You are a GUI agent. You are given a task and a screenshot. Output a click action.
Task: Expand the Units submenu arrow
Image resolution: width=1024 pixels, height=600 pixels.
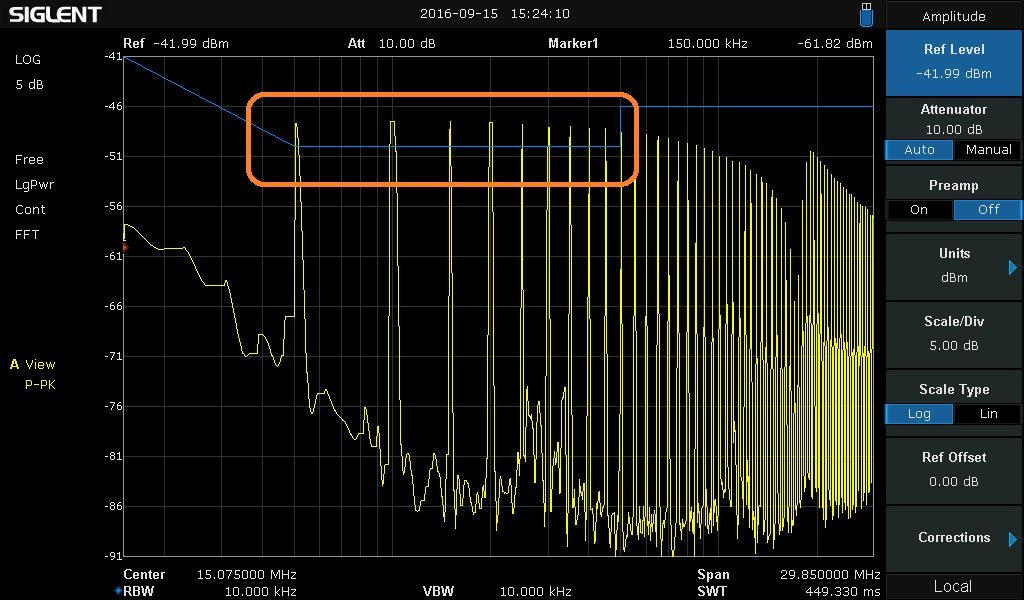pyautogui.click(x=1012, y=267)
